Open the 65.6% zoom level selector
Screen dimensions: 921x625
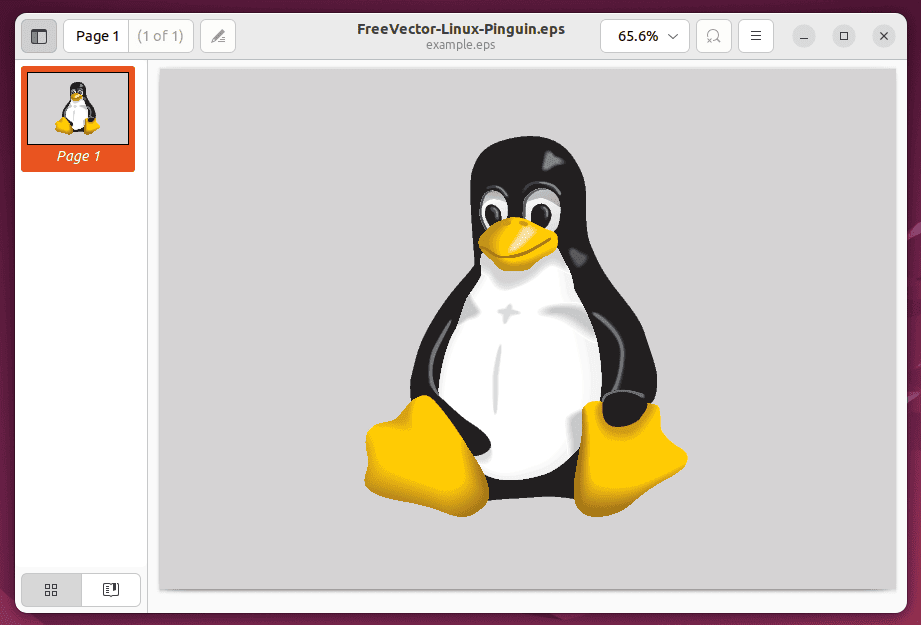(x=644, y=36)
